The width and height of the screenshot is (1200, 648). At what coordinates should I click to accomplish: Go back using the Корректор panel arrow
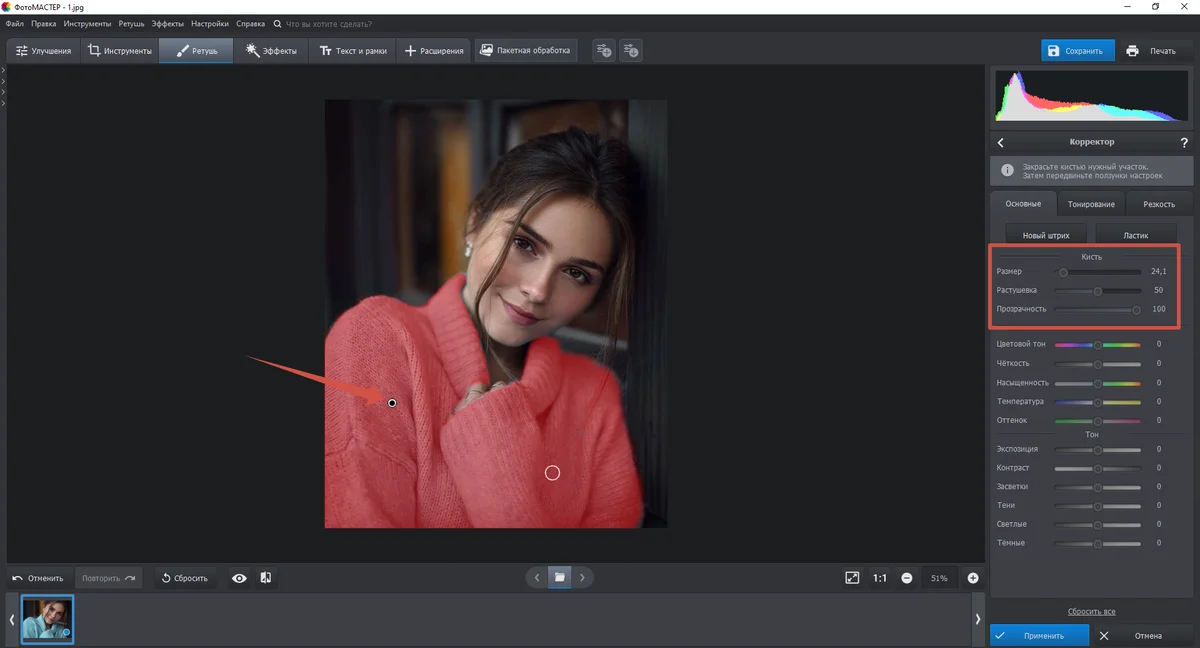click(x=1001, y=143)
